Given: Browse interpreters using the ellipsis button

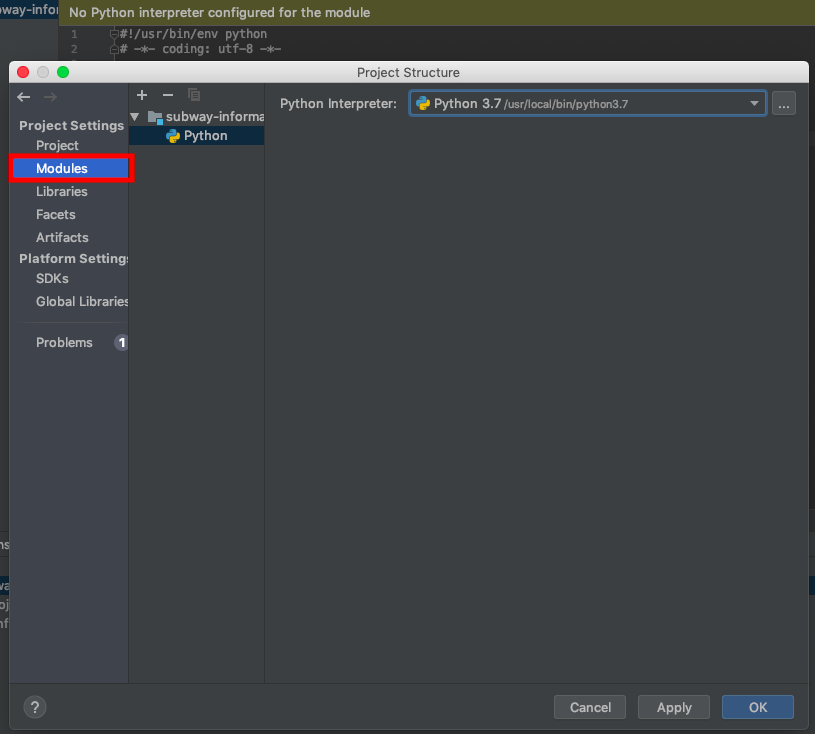Looking at the screenshot, I should (x=784, y=103).
